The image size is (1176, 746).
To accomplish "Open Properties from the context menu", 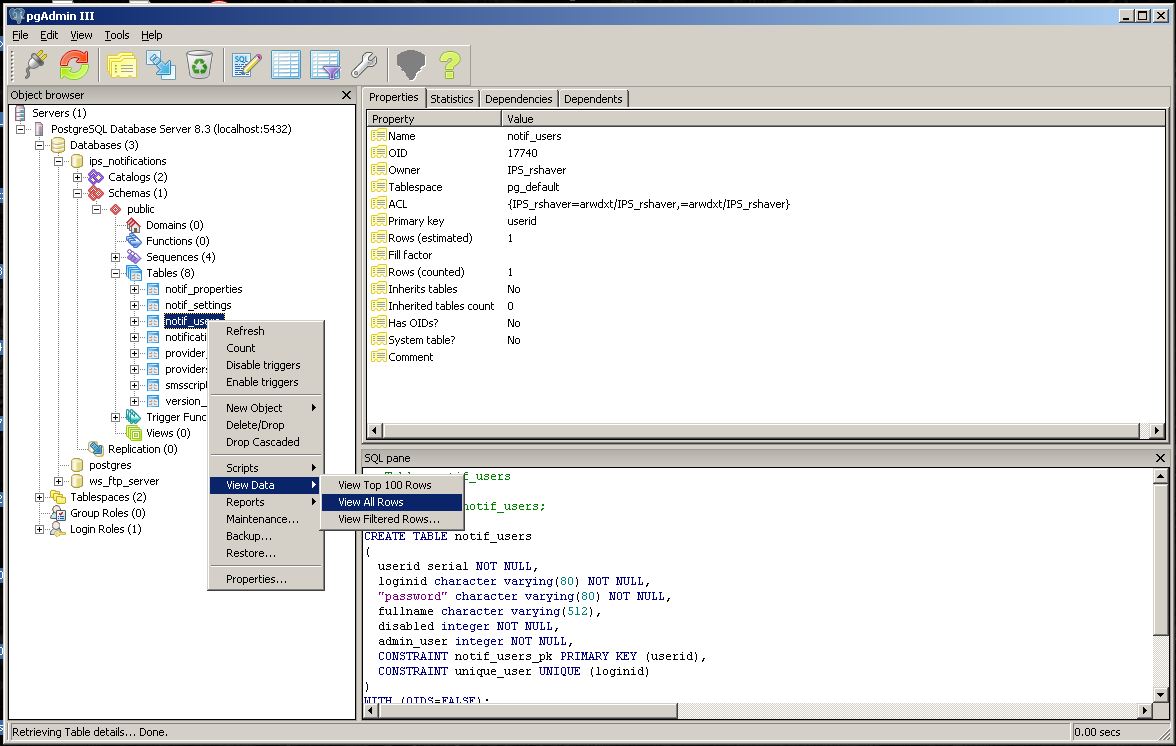I will 266,580.
